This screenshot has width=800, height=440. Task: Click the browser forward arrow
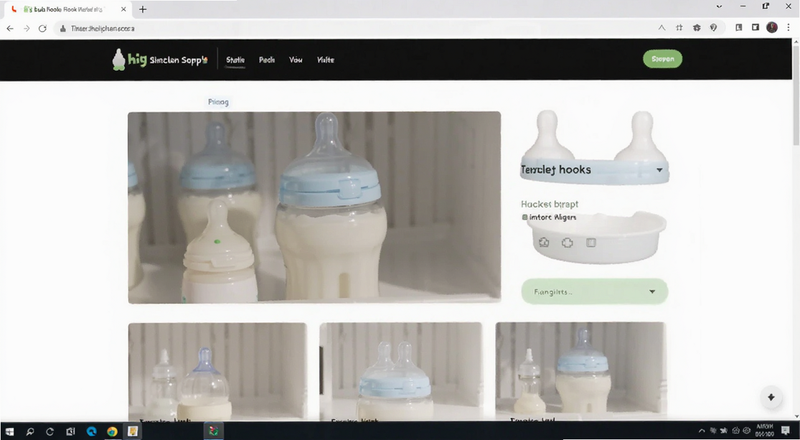click(x=27, y=29)
